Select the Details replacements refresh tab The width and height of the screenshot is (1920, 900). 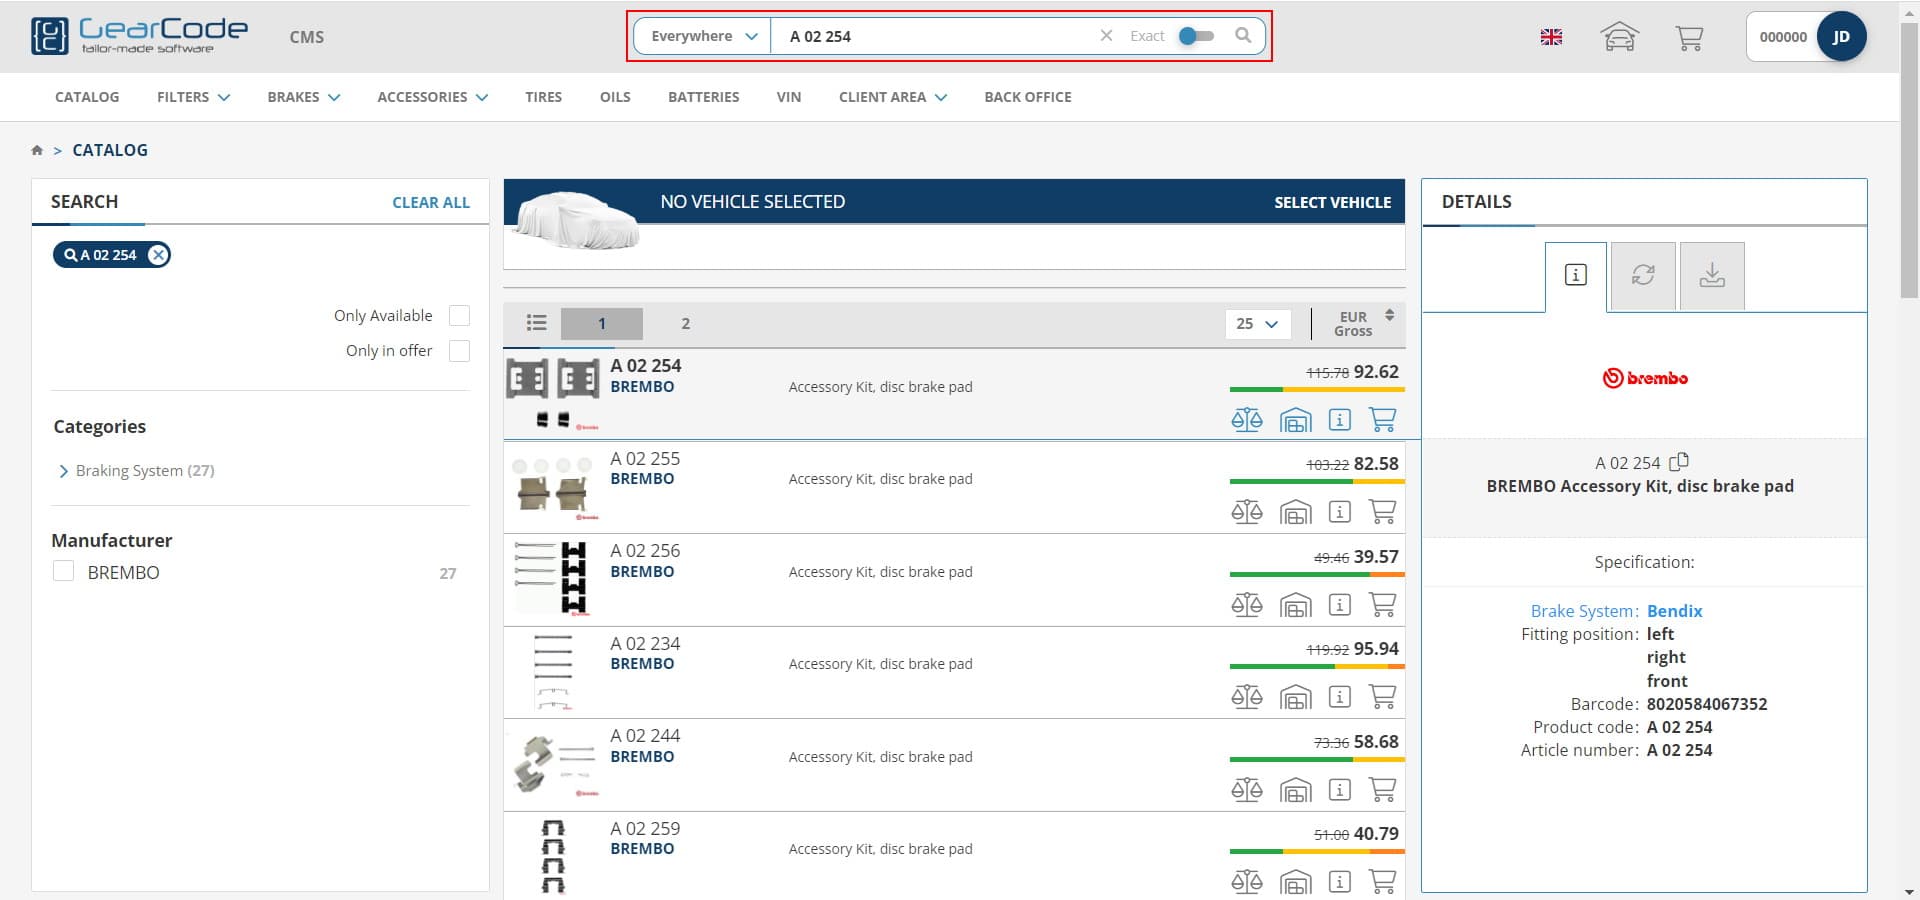tap(1643, 275)
